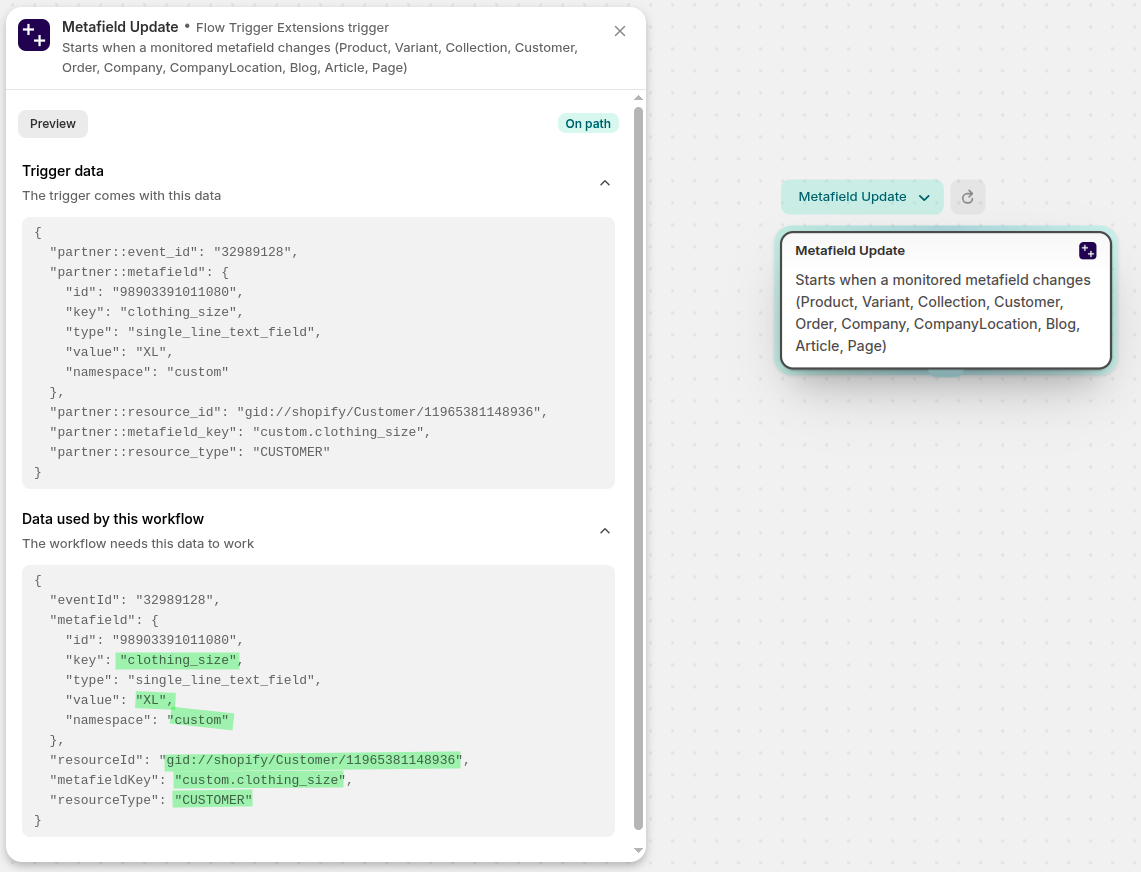Click the highlighted "custom.clothing_size" metafieldKey value
Image resolution: width=1141 pixels, height=872 pixels.
tap(259, 780)
